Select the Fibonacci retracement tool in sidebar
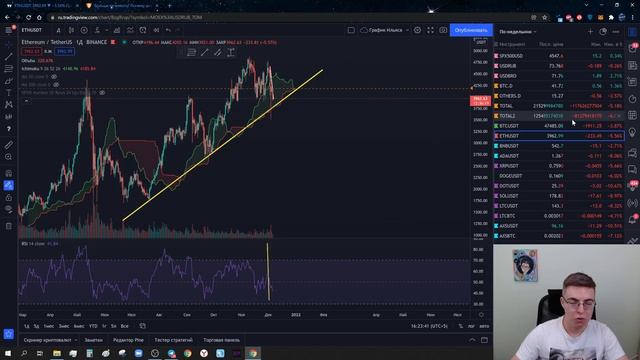 [x=9, y=69]
